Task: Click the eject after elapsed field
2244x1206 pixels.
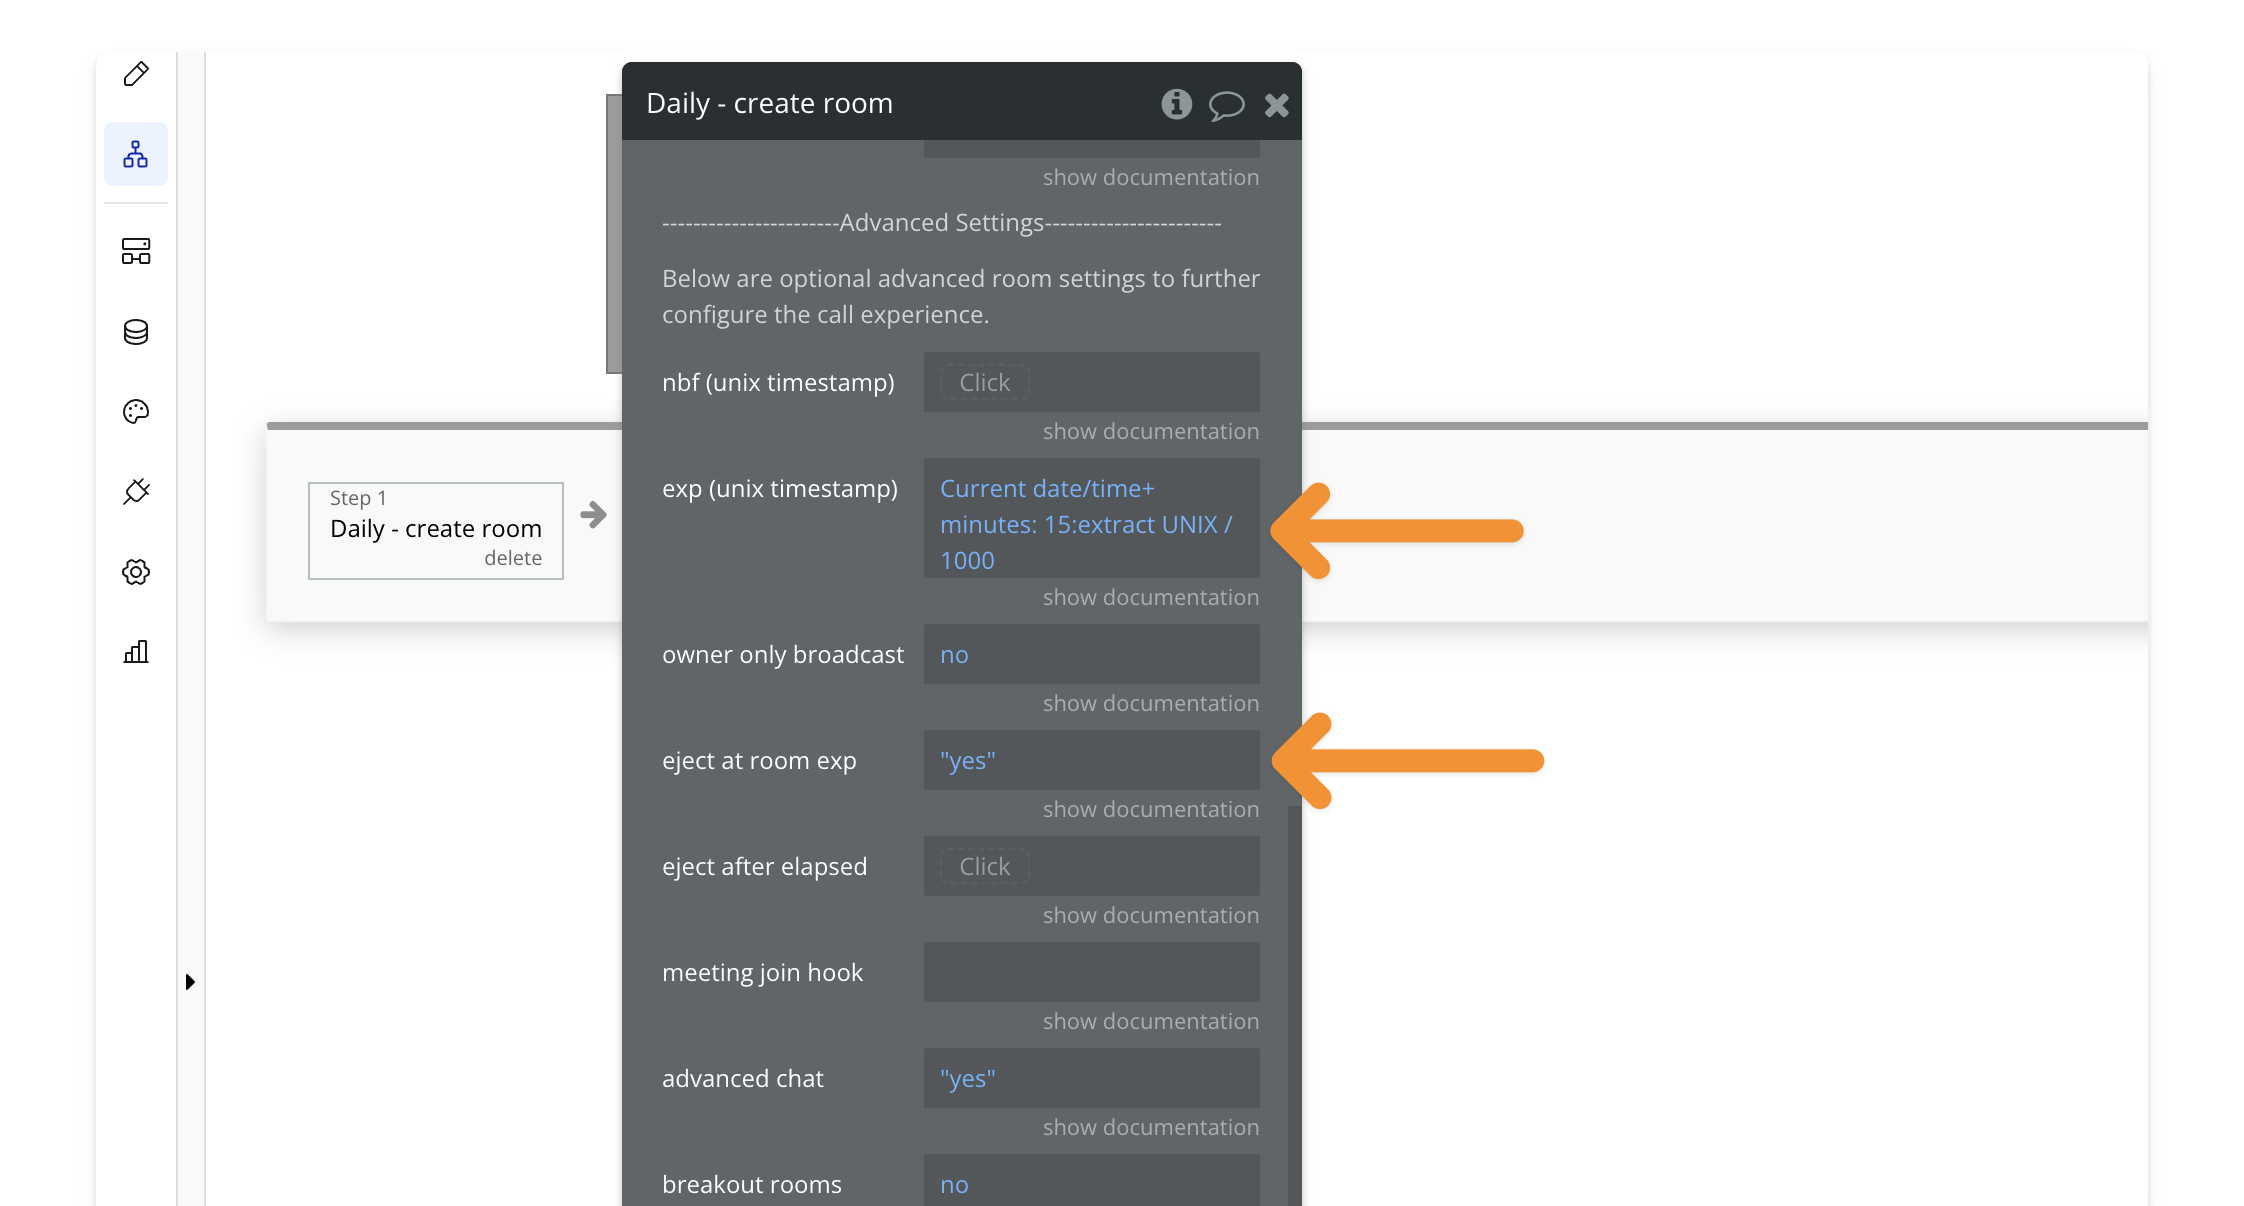Action: (x=1092, y=866)
